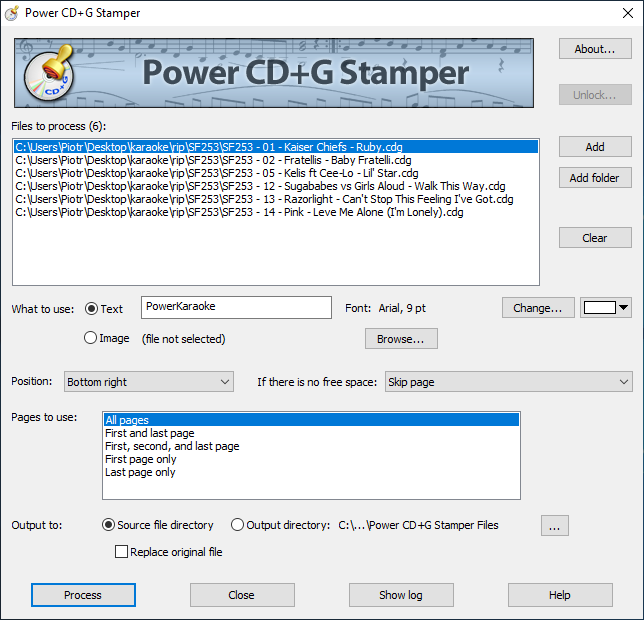Viewport: 644px width, 620px height.
Task: Clear the files list
Action: [x=595, y=238]
